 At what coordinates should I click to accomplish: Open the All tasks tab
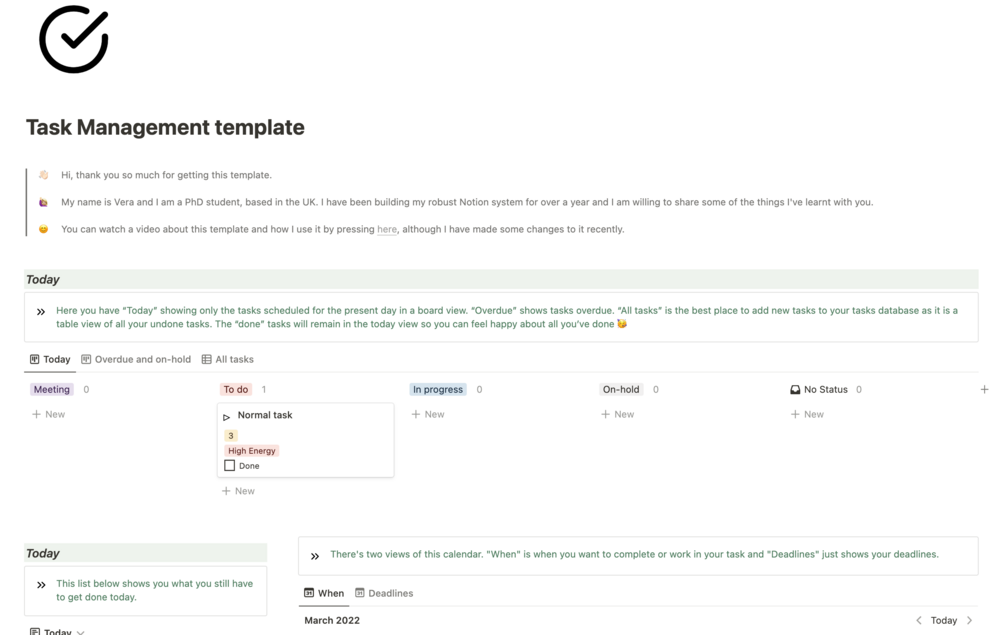[x=228, y=359]
